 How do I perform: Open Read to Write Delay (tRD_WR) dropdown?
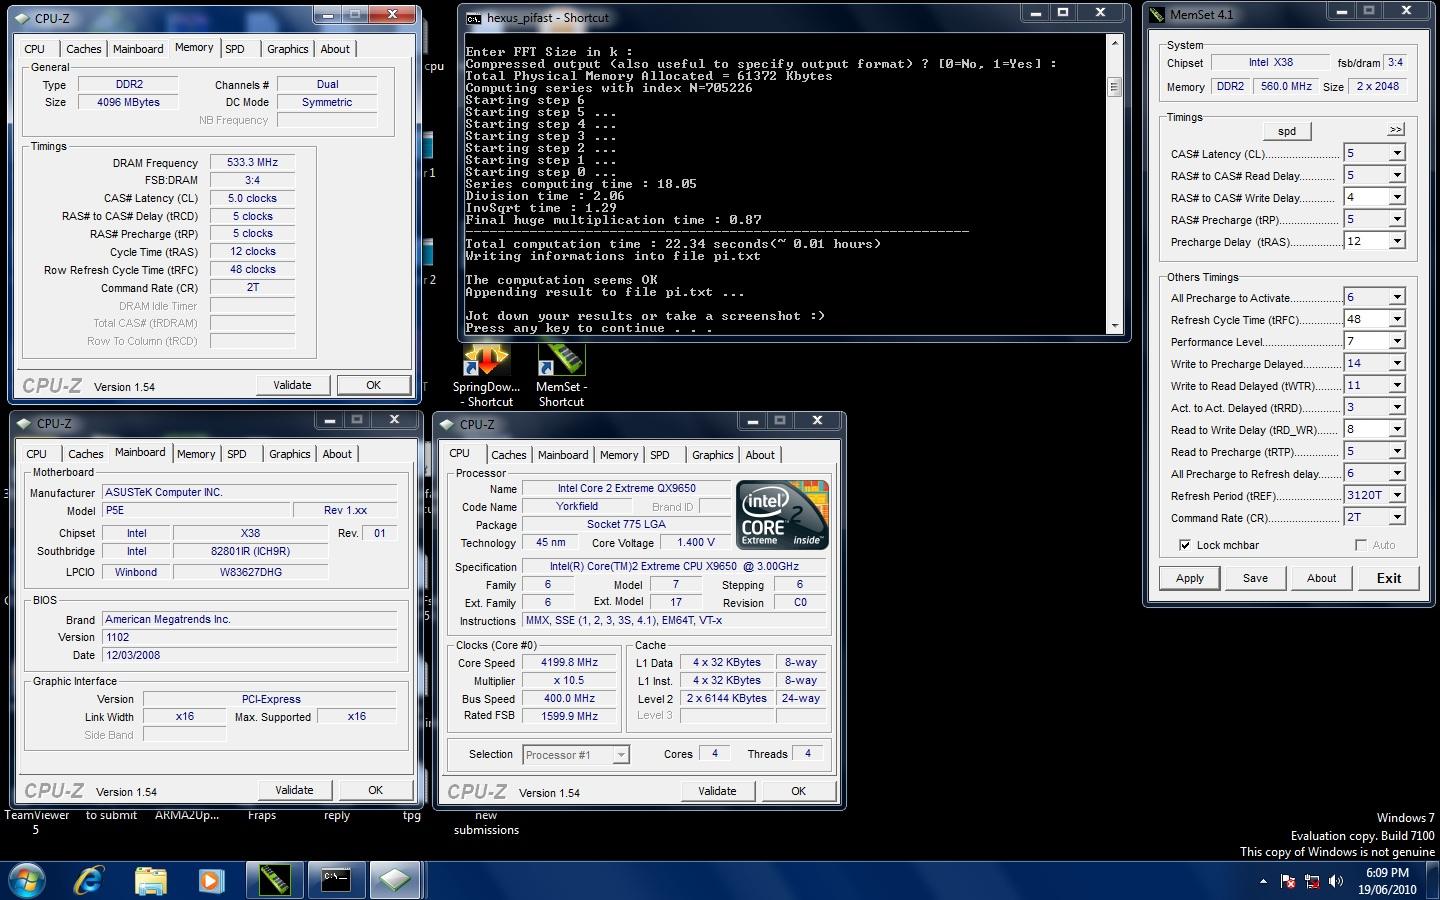[1397, 429]
